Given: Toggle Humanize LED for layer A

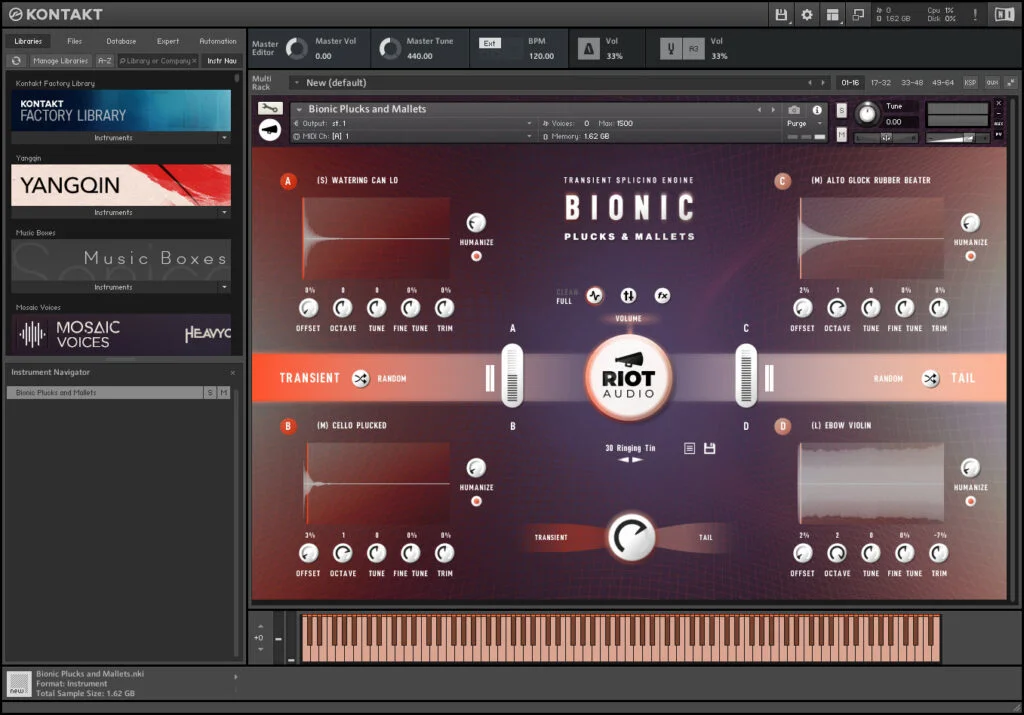Looking at the screenshot, I should pos(477,257).
